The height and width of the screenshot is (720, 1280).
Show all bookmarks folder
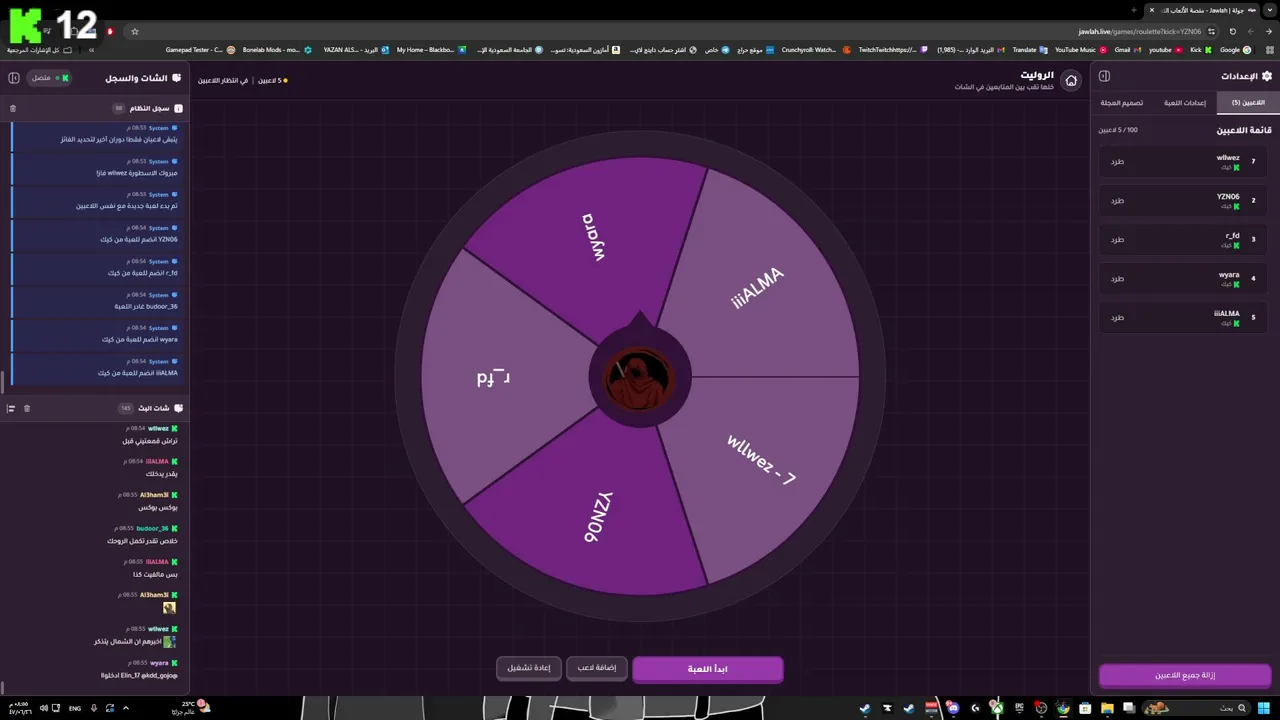pyautogui.click(x=39, y=49)
